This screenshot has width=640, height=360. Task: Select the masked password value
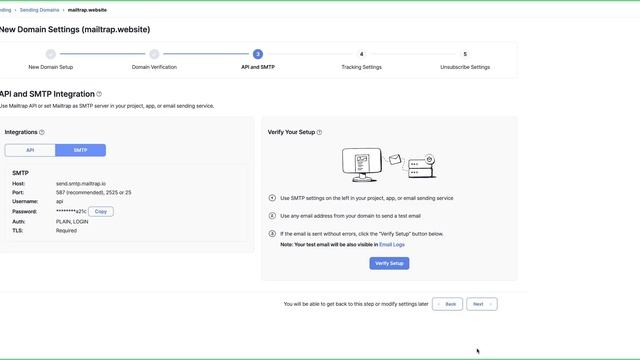point(71,211)
